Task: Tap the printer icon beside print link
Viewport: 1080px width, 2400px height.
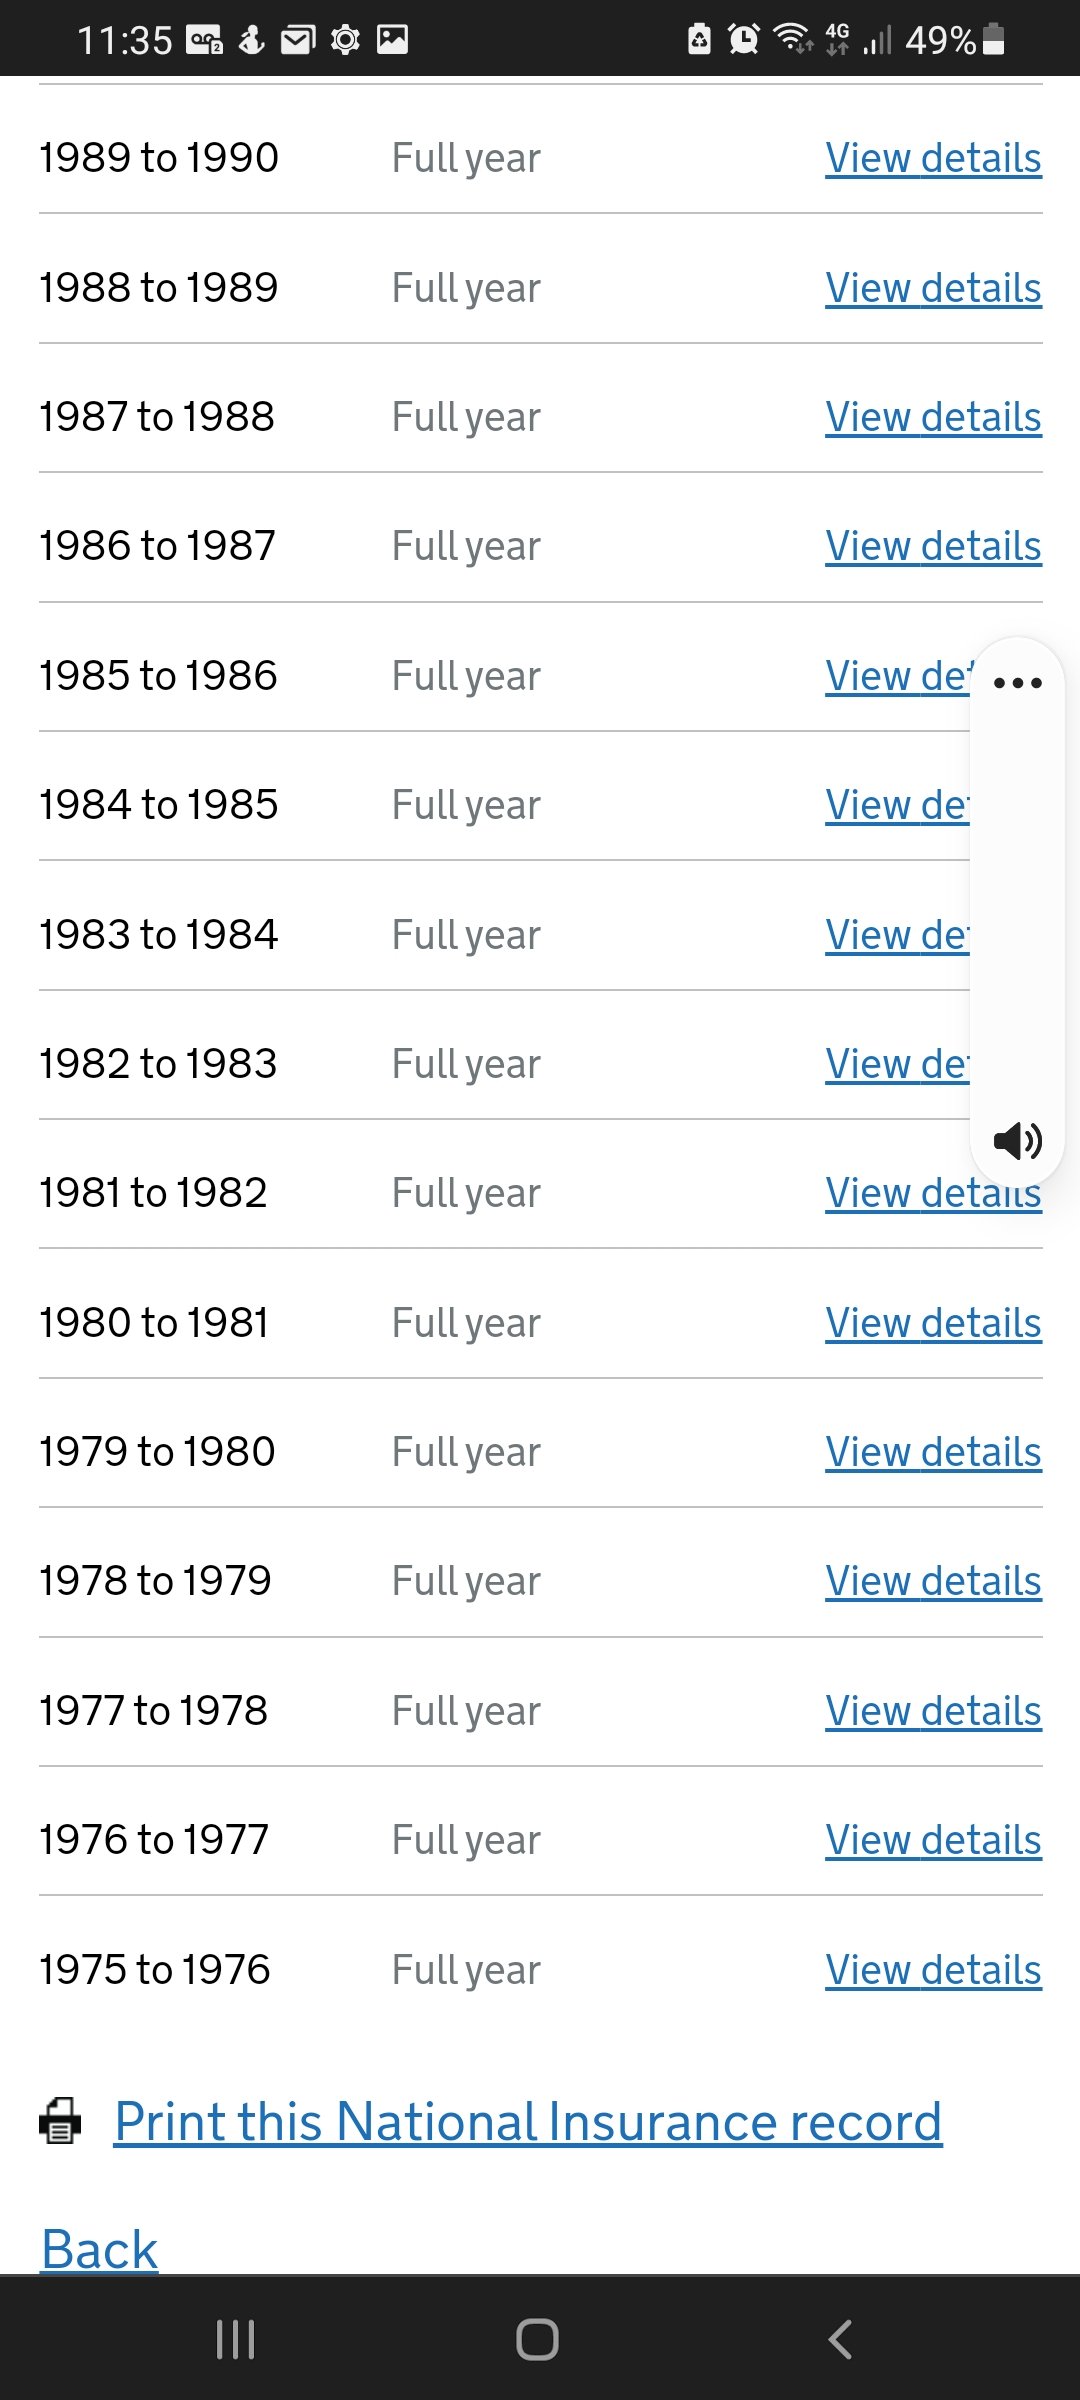Action: (60, 2121)
